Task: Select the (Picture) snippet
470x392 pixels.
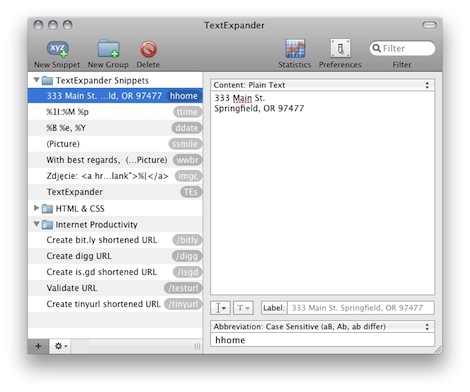Action: tap(115, 144)
